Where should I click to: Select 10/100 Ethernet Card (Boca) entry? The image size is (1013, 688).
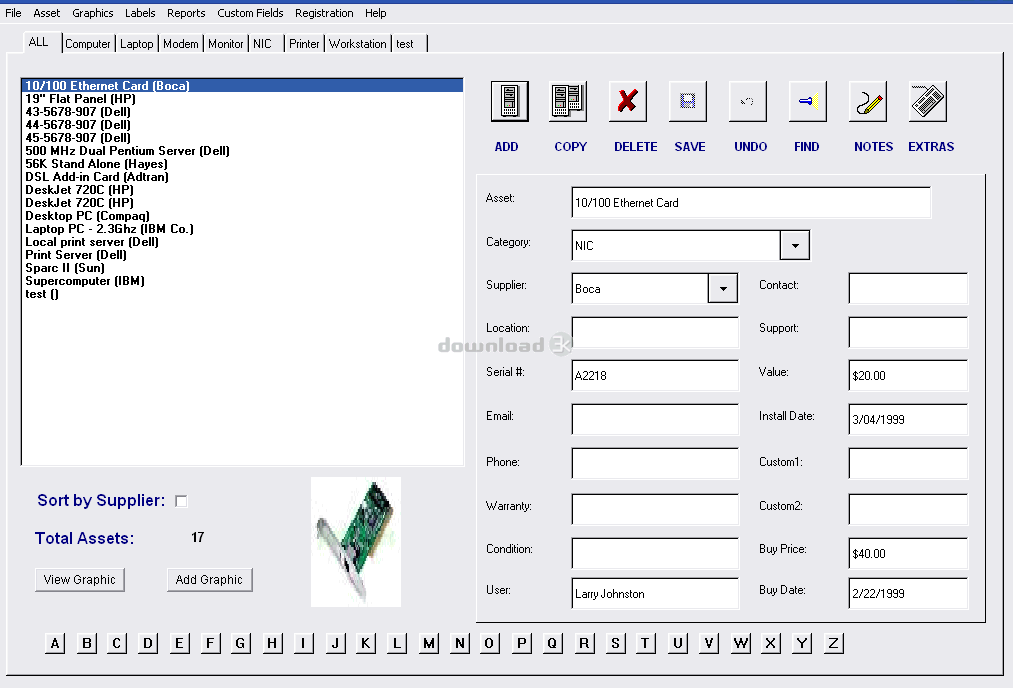pyautogui.click(x=242, y=85)
